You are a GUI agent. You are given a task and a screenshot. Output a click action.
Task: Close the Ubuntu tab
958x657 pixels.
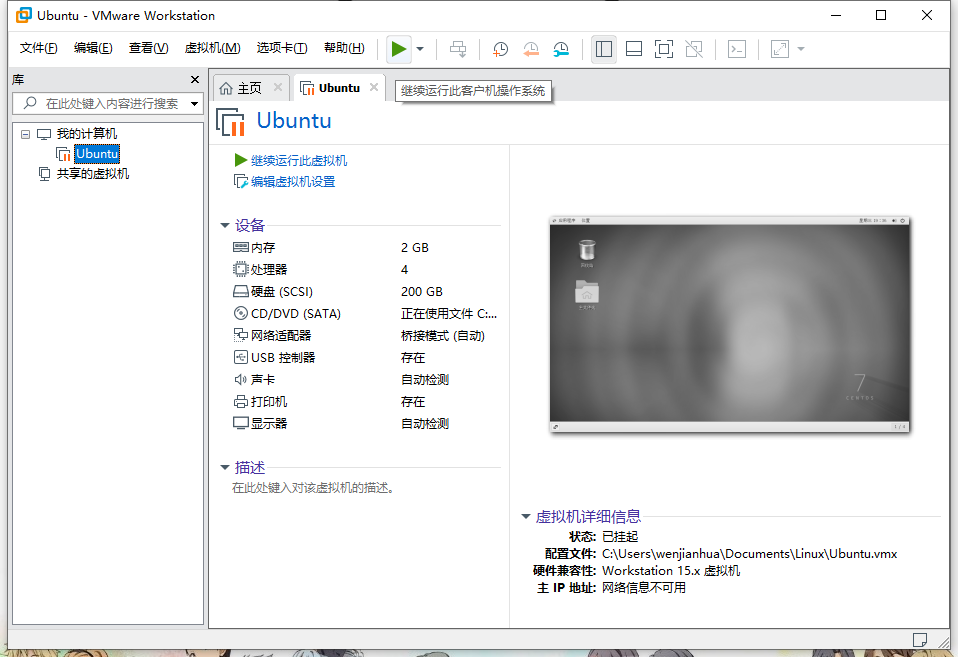point(374,87)
